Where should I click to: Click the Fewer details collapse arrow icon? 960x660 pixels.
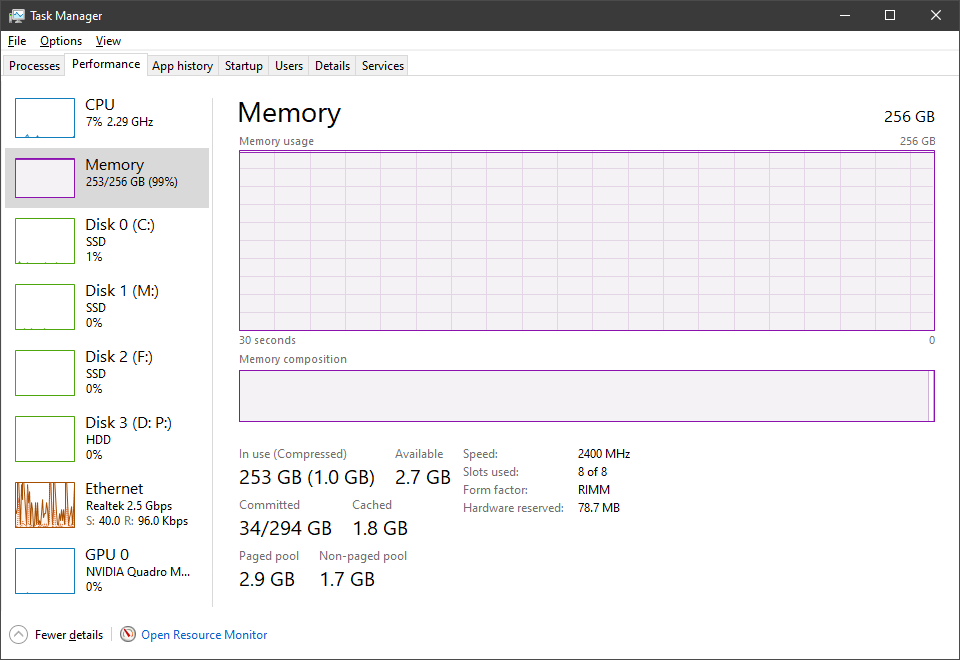tap(19, 635)
